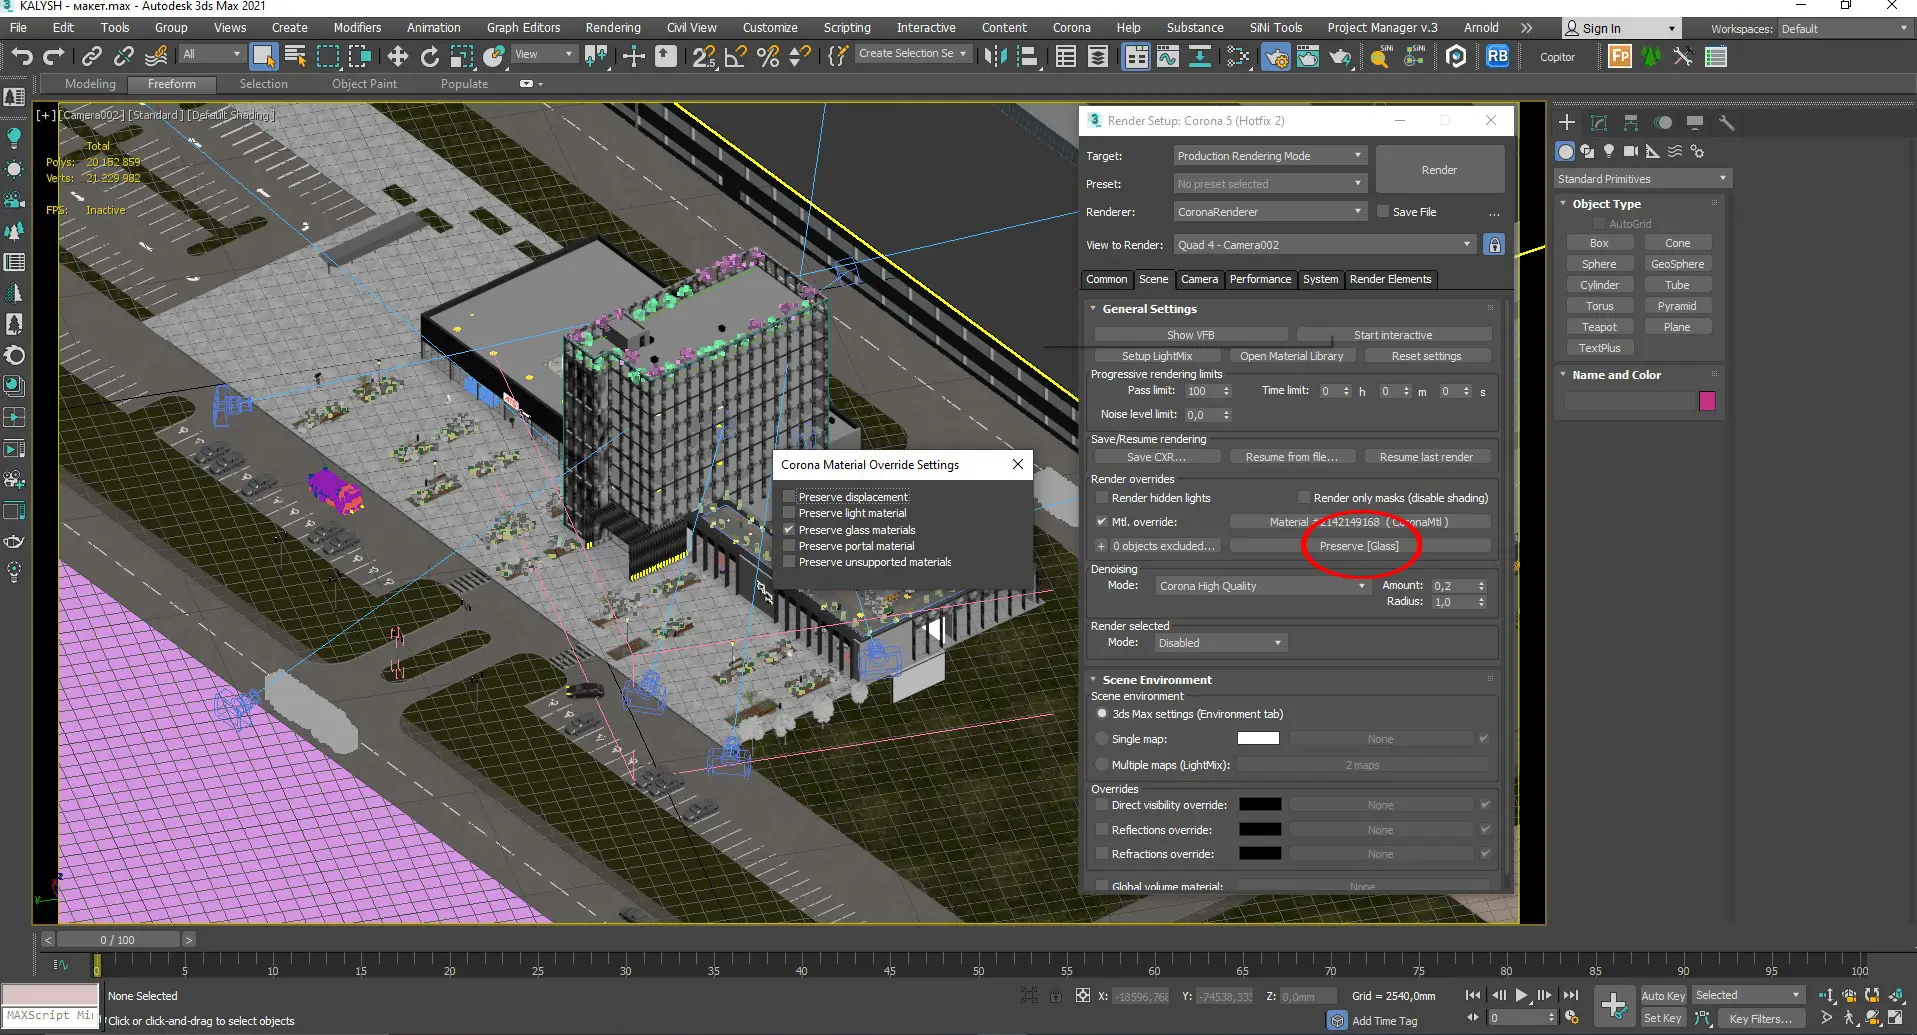Open the pink object color swatch
Screen dimensions: 1917x1035
click(x=1706, y=401)
